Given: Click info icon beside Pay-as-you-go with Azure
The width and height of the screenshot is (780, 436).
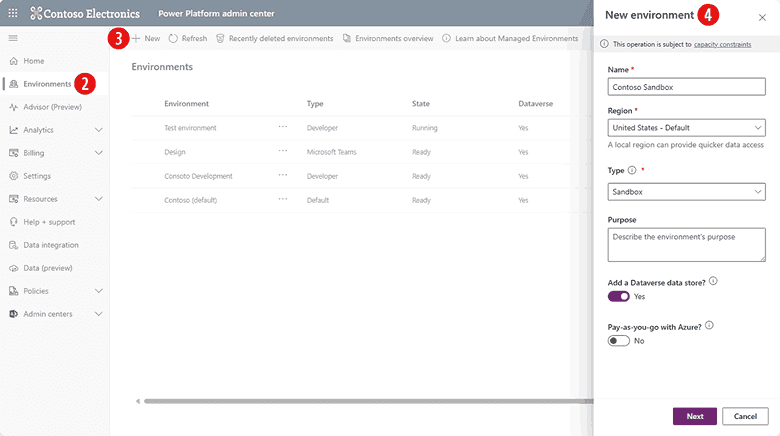Looking at the screenshot, I should 709,326.
